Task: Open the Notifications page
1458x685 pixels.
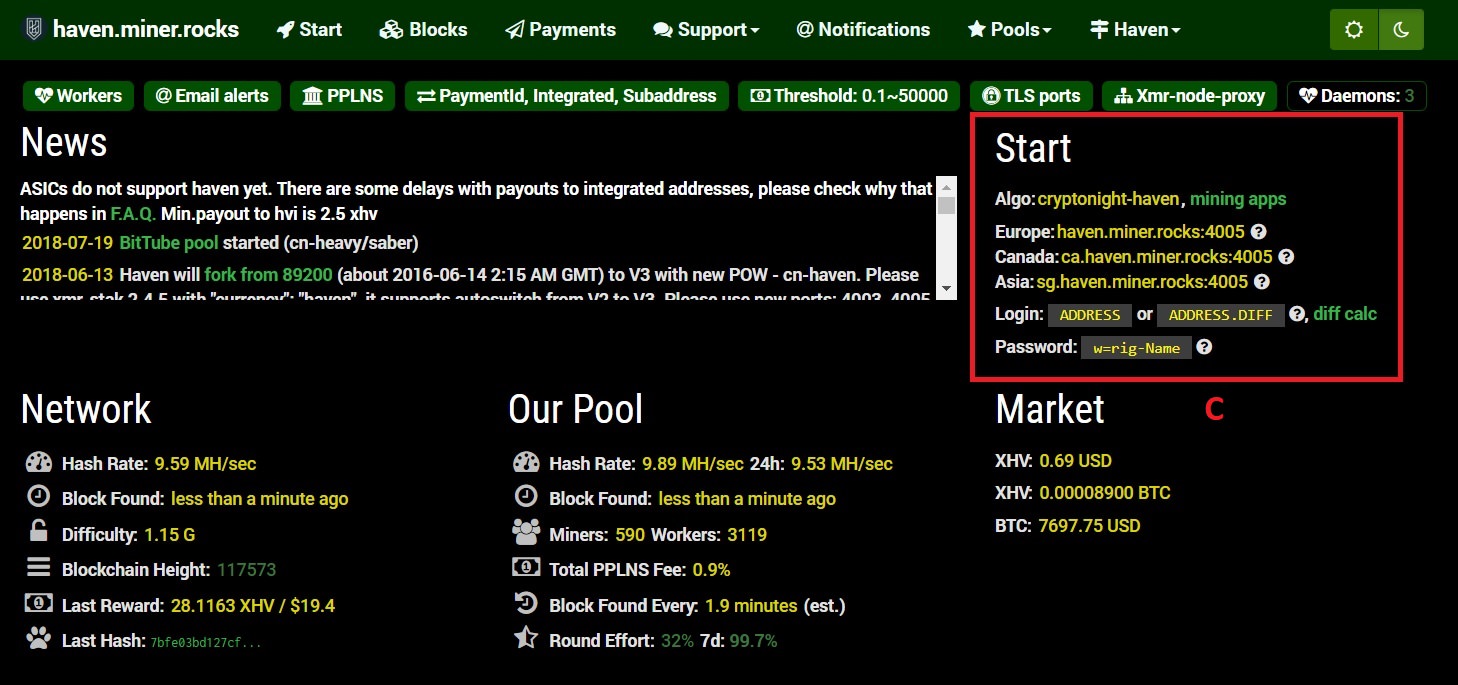Action: click(863, 30)
